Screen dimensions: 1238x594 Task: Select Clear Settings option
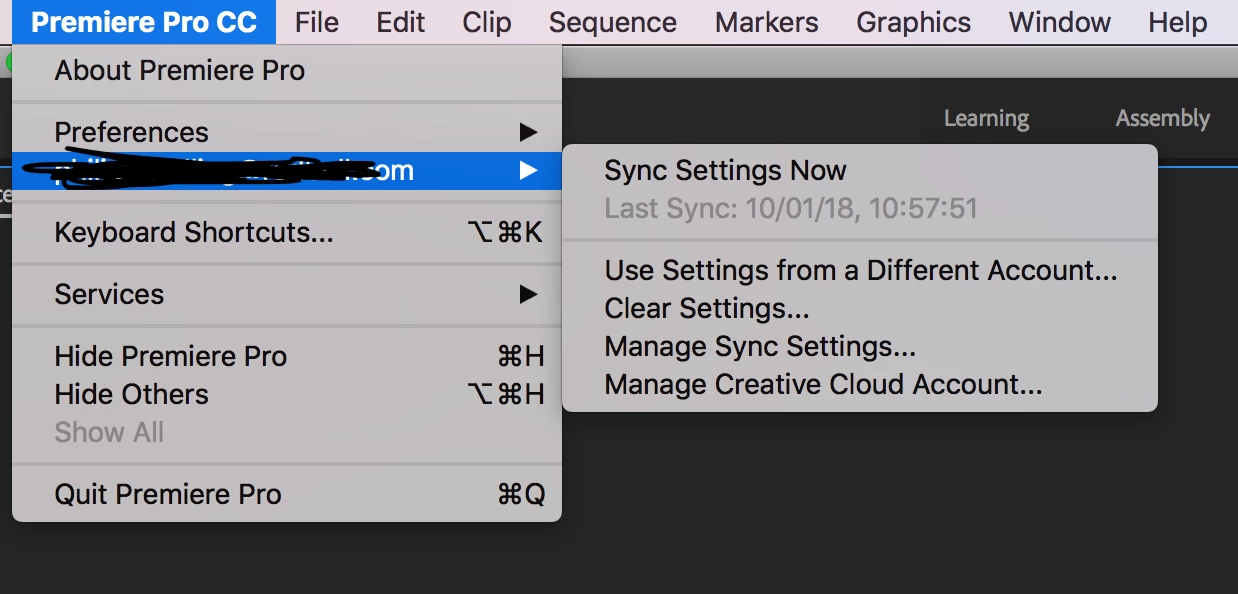(x=706, y=309)
